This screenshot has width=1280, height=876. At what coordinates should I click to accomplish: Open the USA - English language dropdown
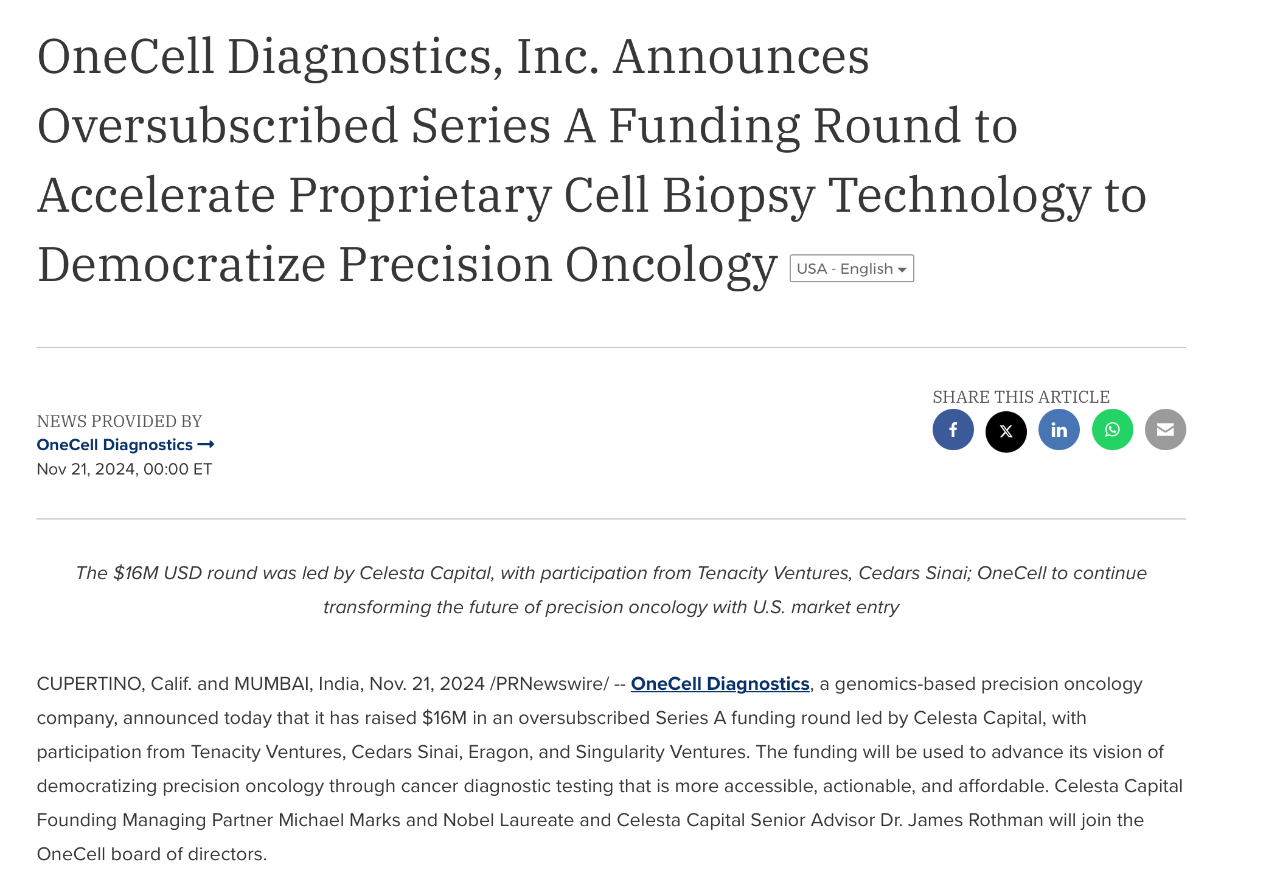[845, 269]
